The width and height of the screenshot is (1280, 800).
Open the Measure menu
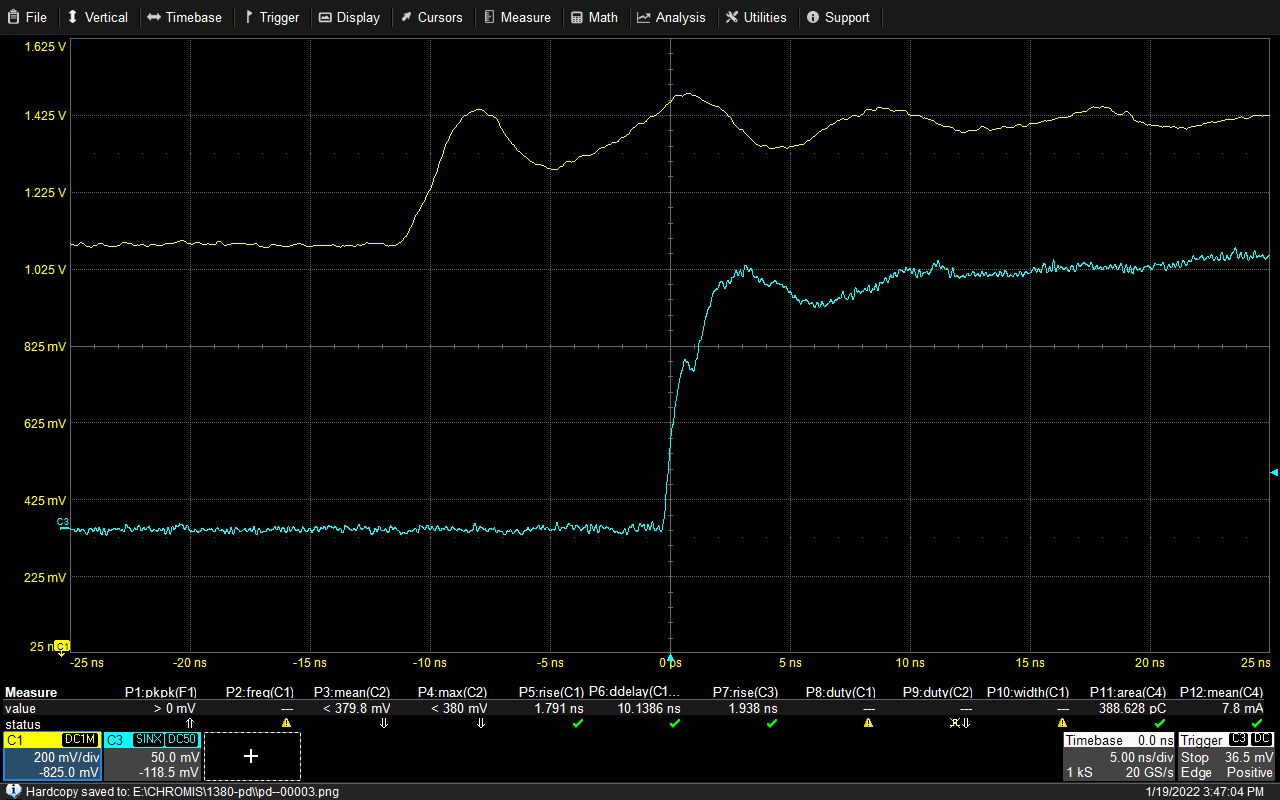tap(517, 17)
